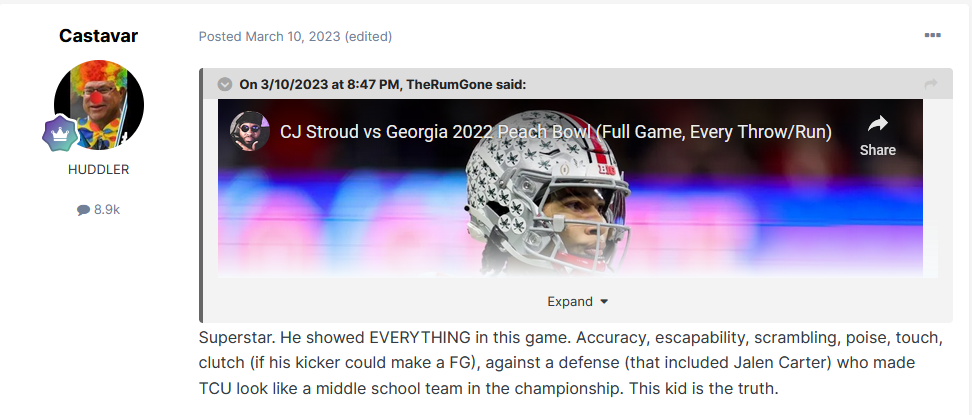Click the (edited) label beside post date
Screen dimensions: 972x415
point(368,36)
